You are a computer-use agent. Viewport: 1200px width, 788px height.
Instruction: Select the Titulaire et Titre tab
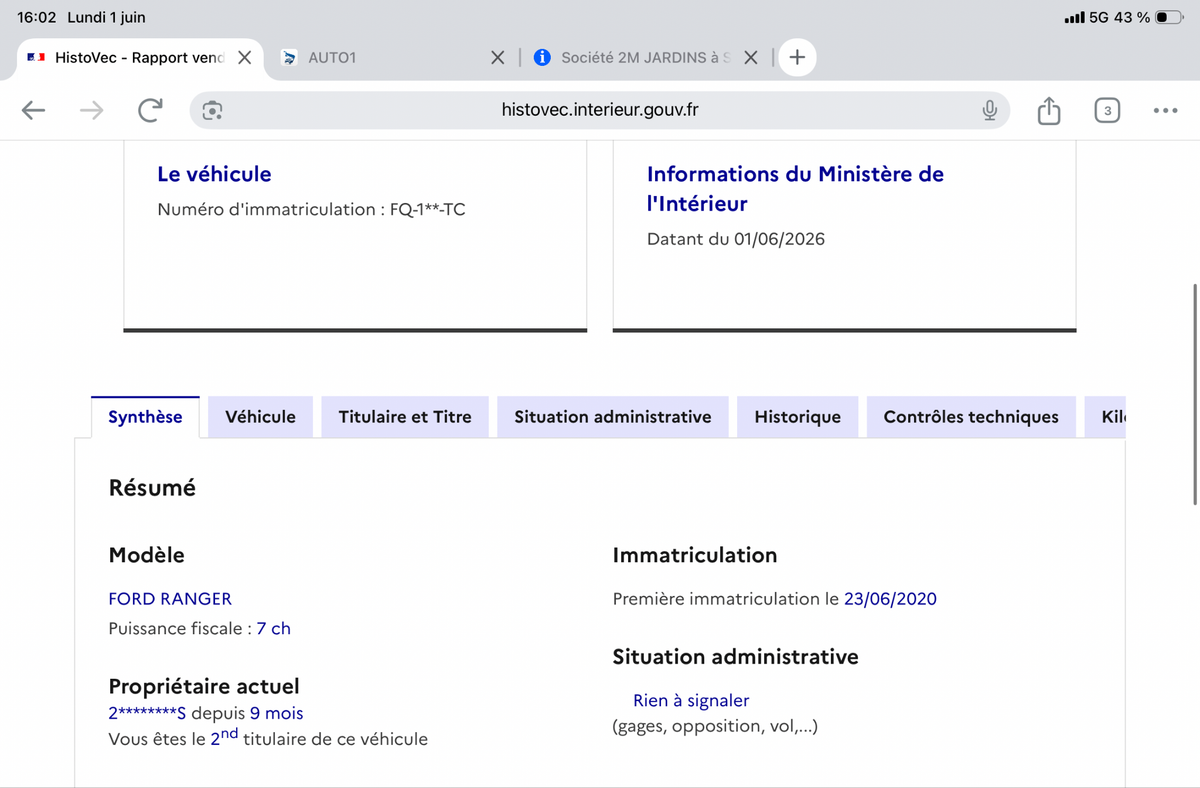405,417
